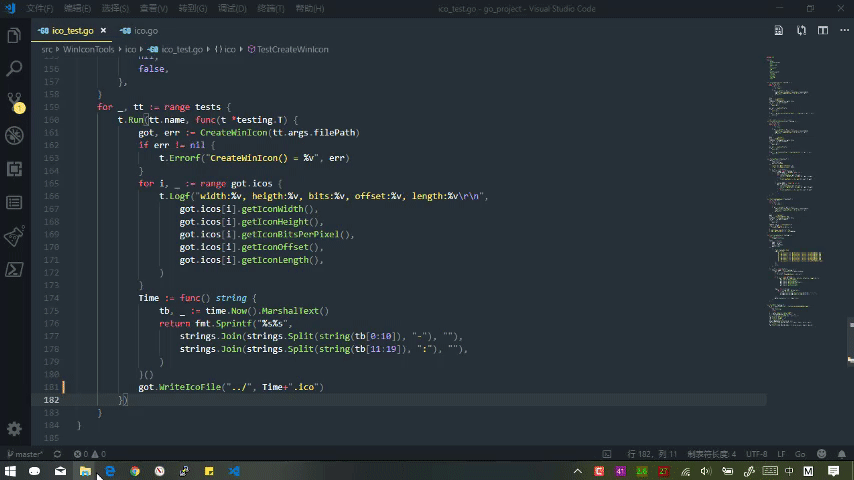Open the 调试(D) menu
Image resolution: width=854 pixels, height=480 pixels.
click(x=232, y=9)
